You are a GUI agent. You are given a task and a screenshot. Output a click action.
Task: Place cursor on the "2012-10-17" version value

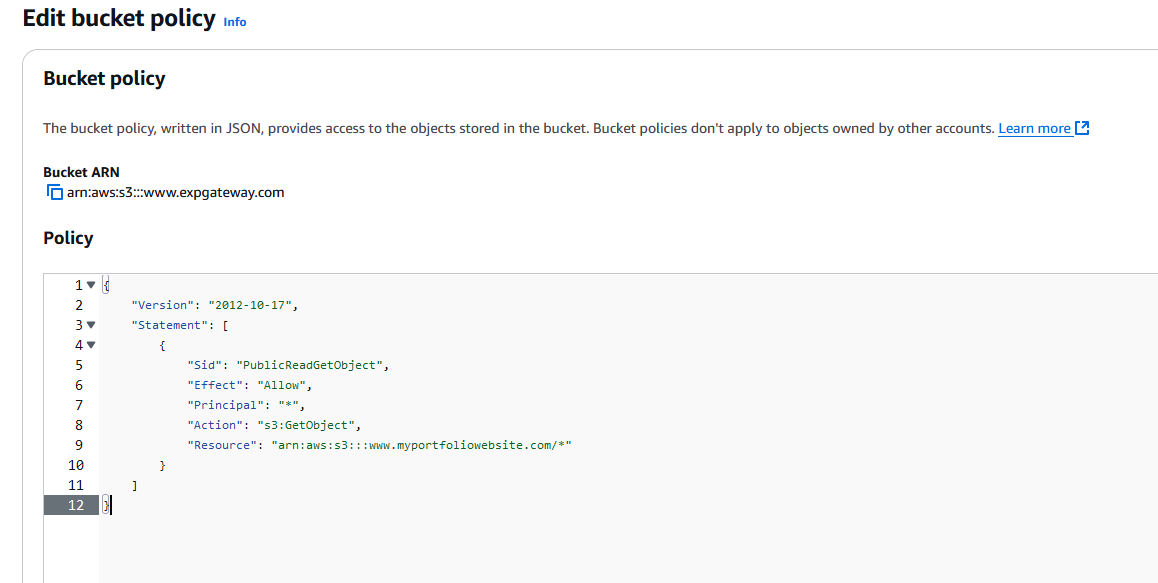pyautogui.click(x=250, y=304)
